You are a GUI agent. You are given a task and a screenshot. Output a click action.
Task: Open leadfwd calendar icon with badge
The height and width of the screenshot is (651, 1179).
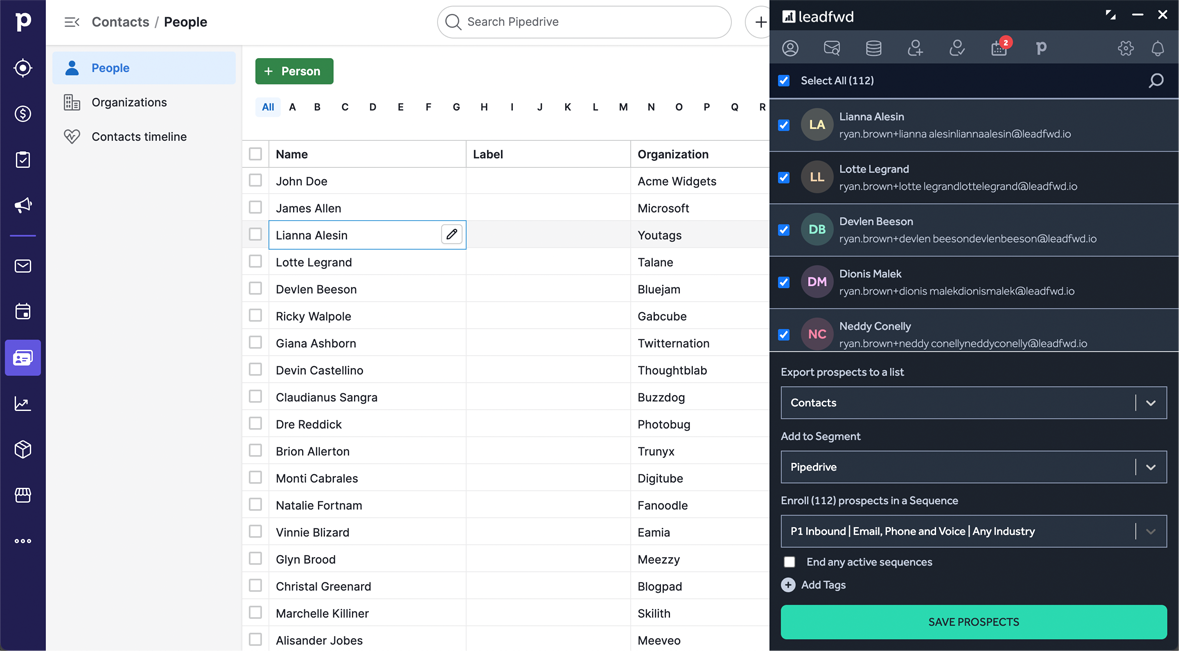[999, 48]
